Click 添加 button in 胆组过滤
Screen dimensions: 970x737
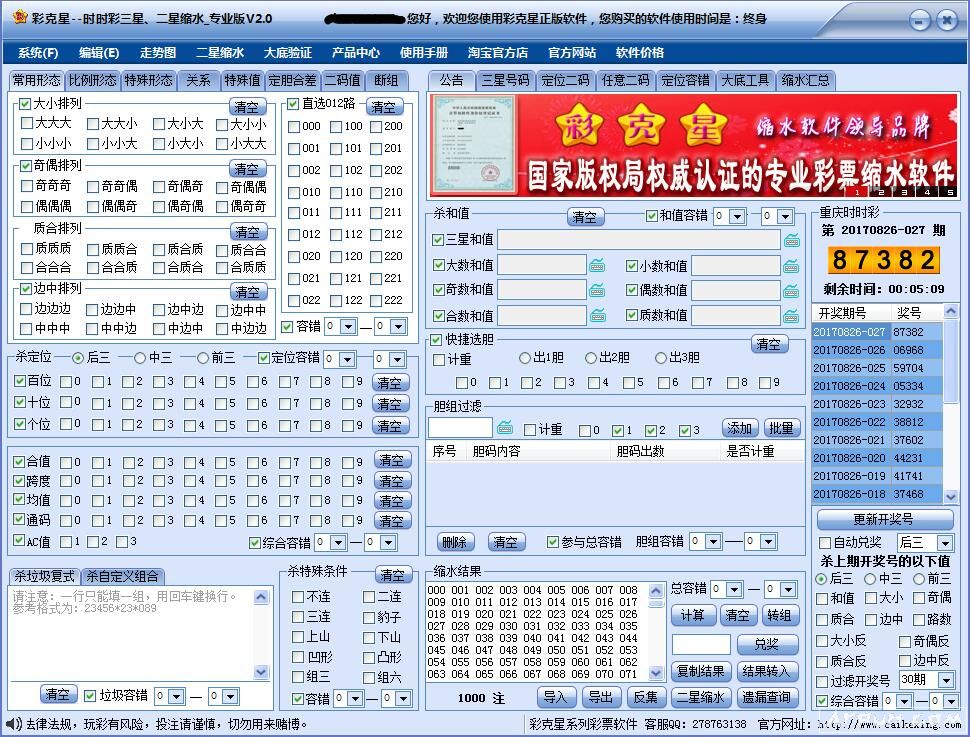pyautogui.click(x=739, y=428)
